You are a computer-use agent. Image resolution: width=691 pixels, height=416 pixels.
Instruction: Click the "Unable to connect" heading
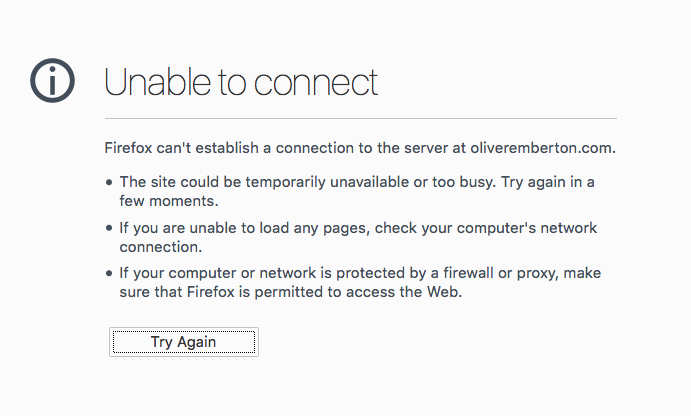(x=241, y=82)
